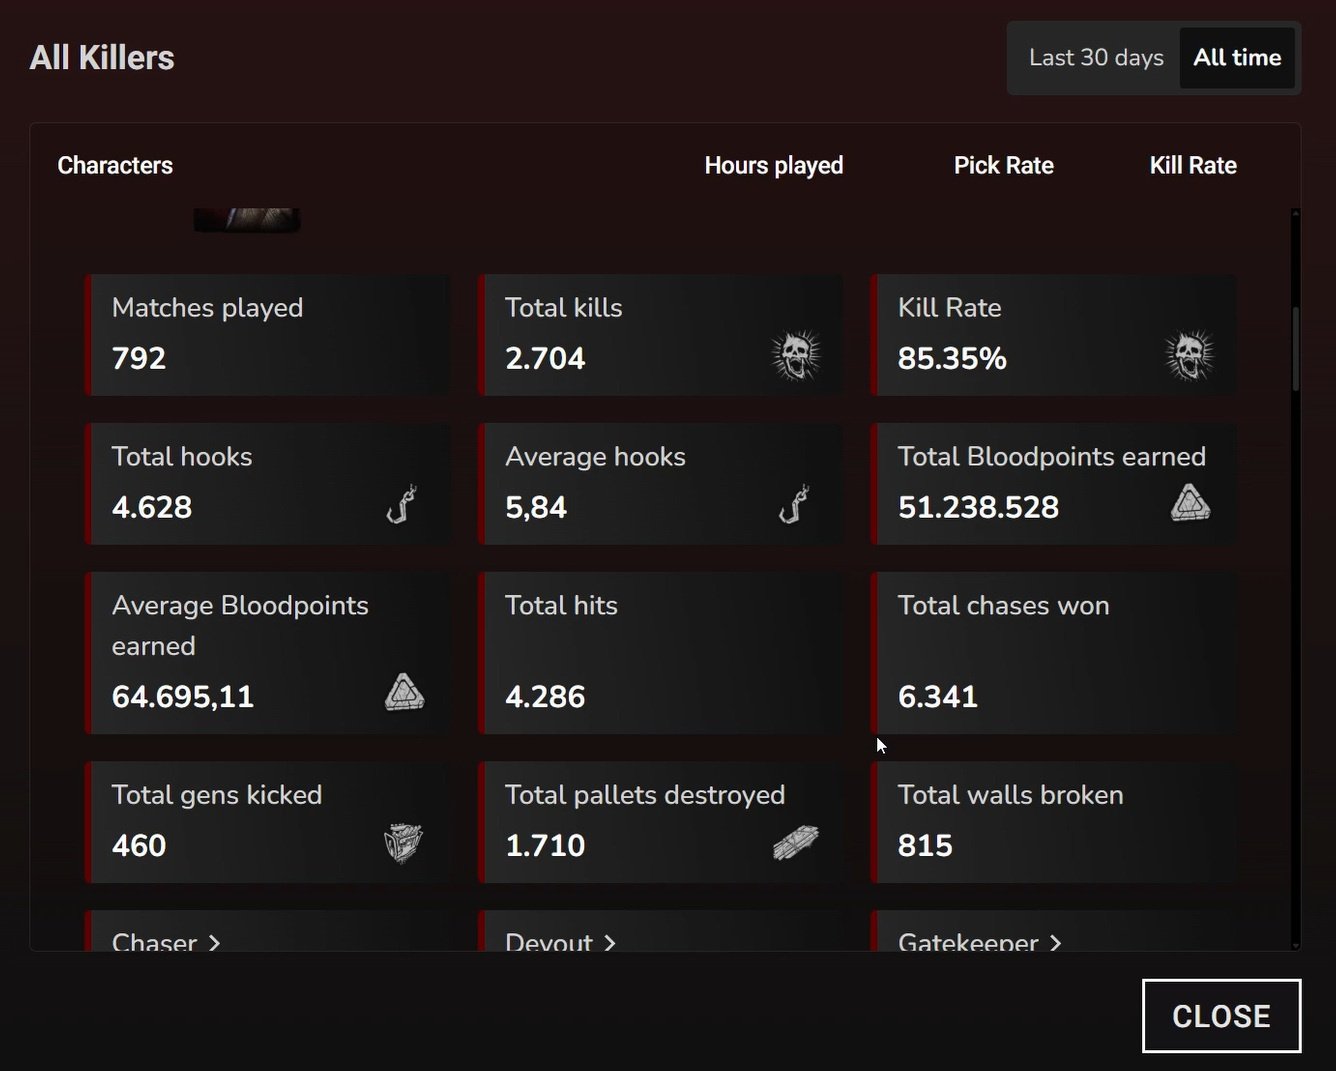Click the Total hits label

click(x=561, y=605)
